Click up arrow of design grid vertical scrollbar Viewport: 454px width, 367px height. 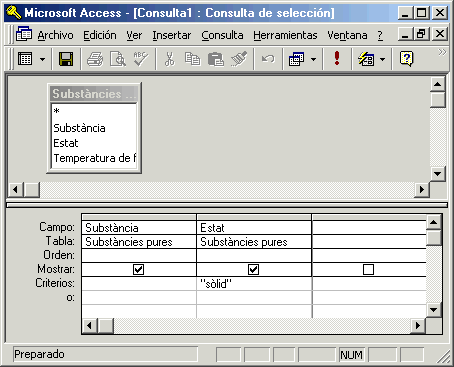click(434, 222)
